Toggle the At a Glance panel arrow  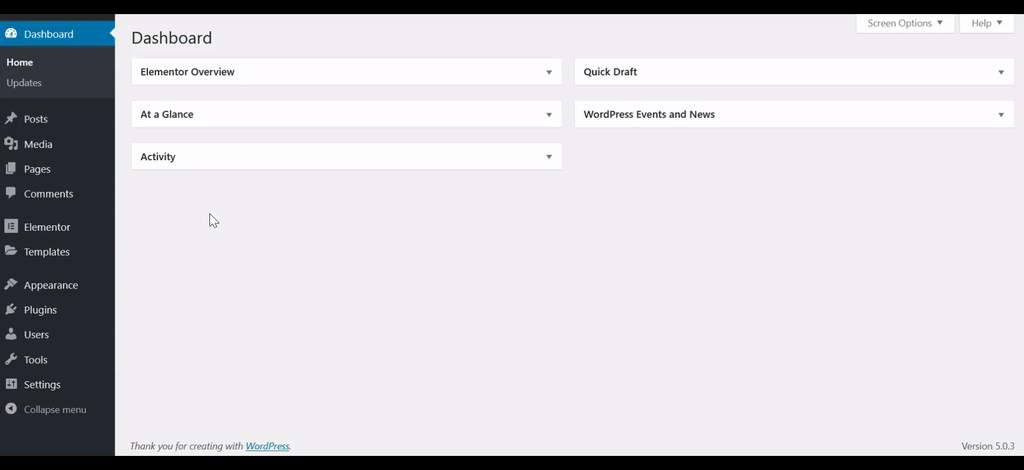point(549,115)
